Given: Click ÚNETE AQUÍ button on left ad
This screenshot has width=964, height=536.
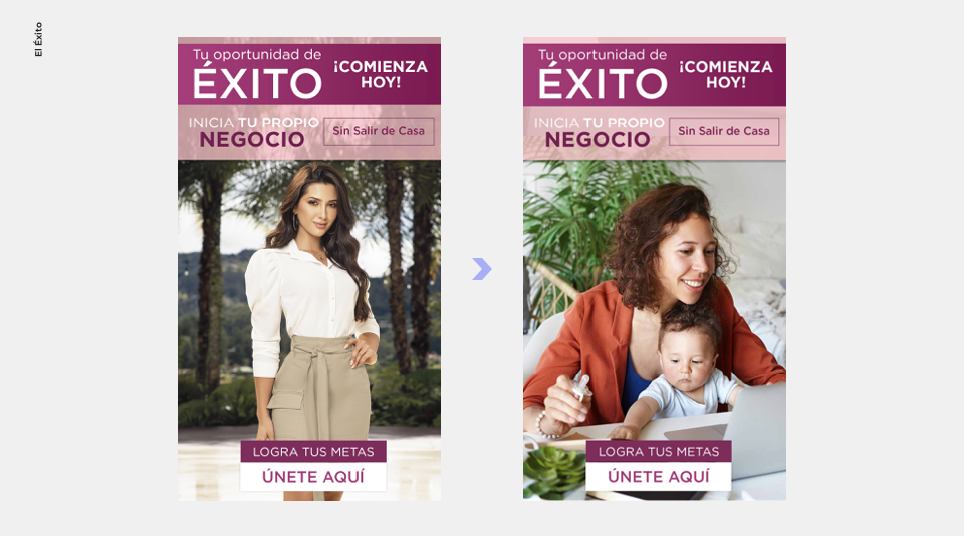Looking at the screenshot, I should [x=314, y=476].
